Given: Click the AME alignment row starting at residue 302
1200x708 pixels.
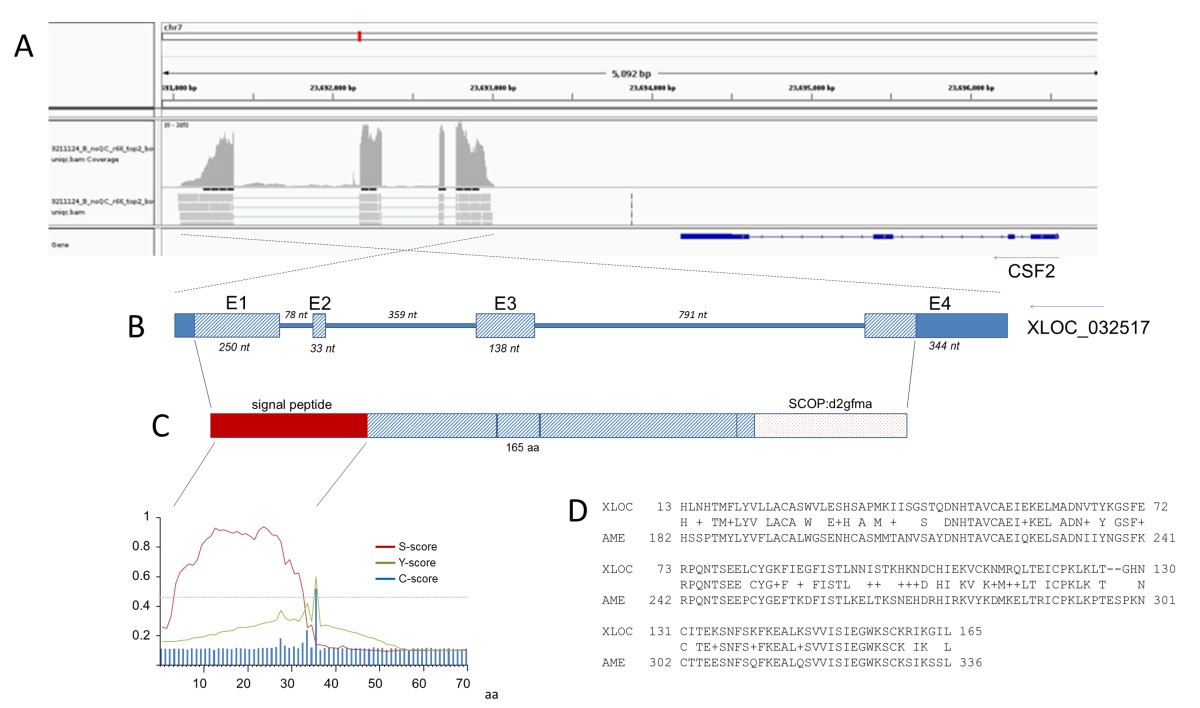Looking at the screenshot, I should pos(794,662).
